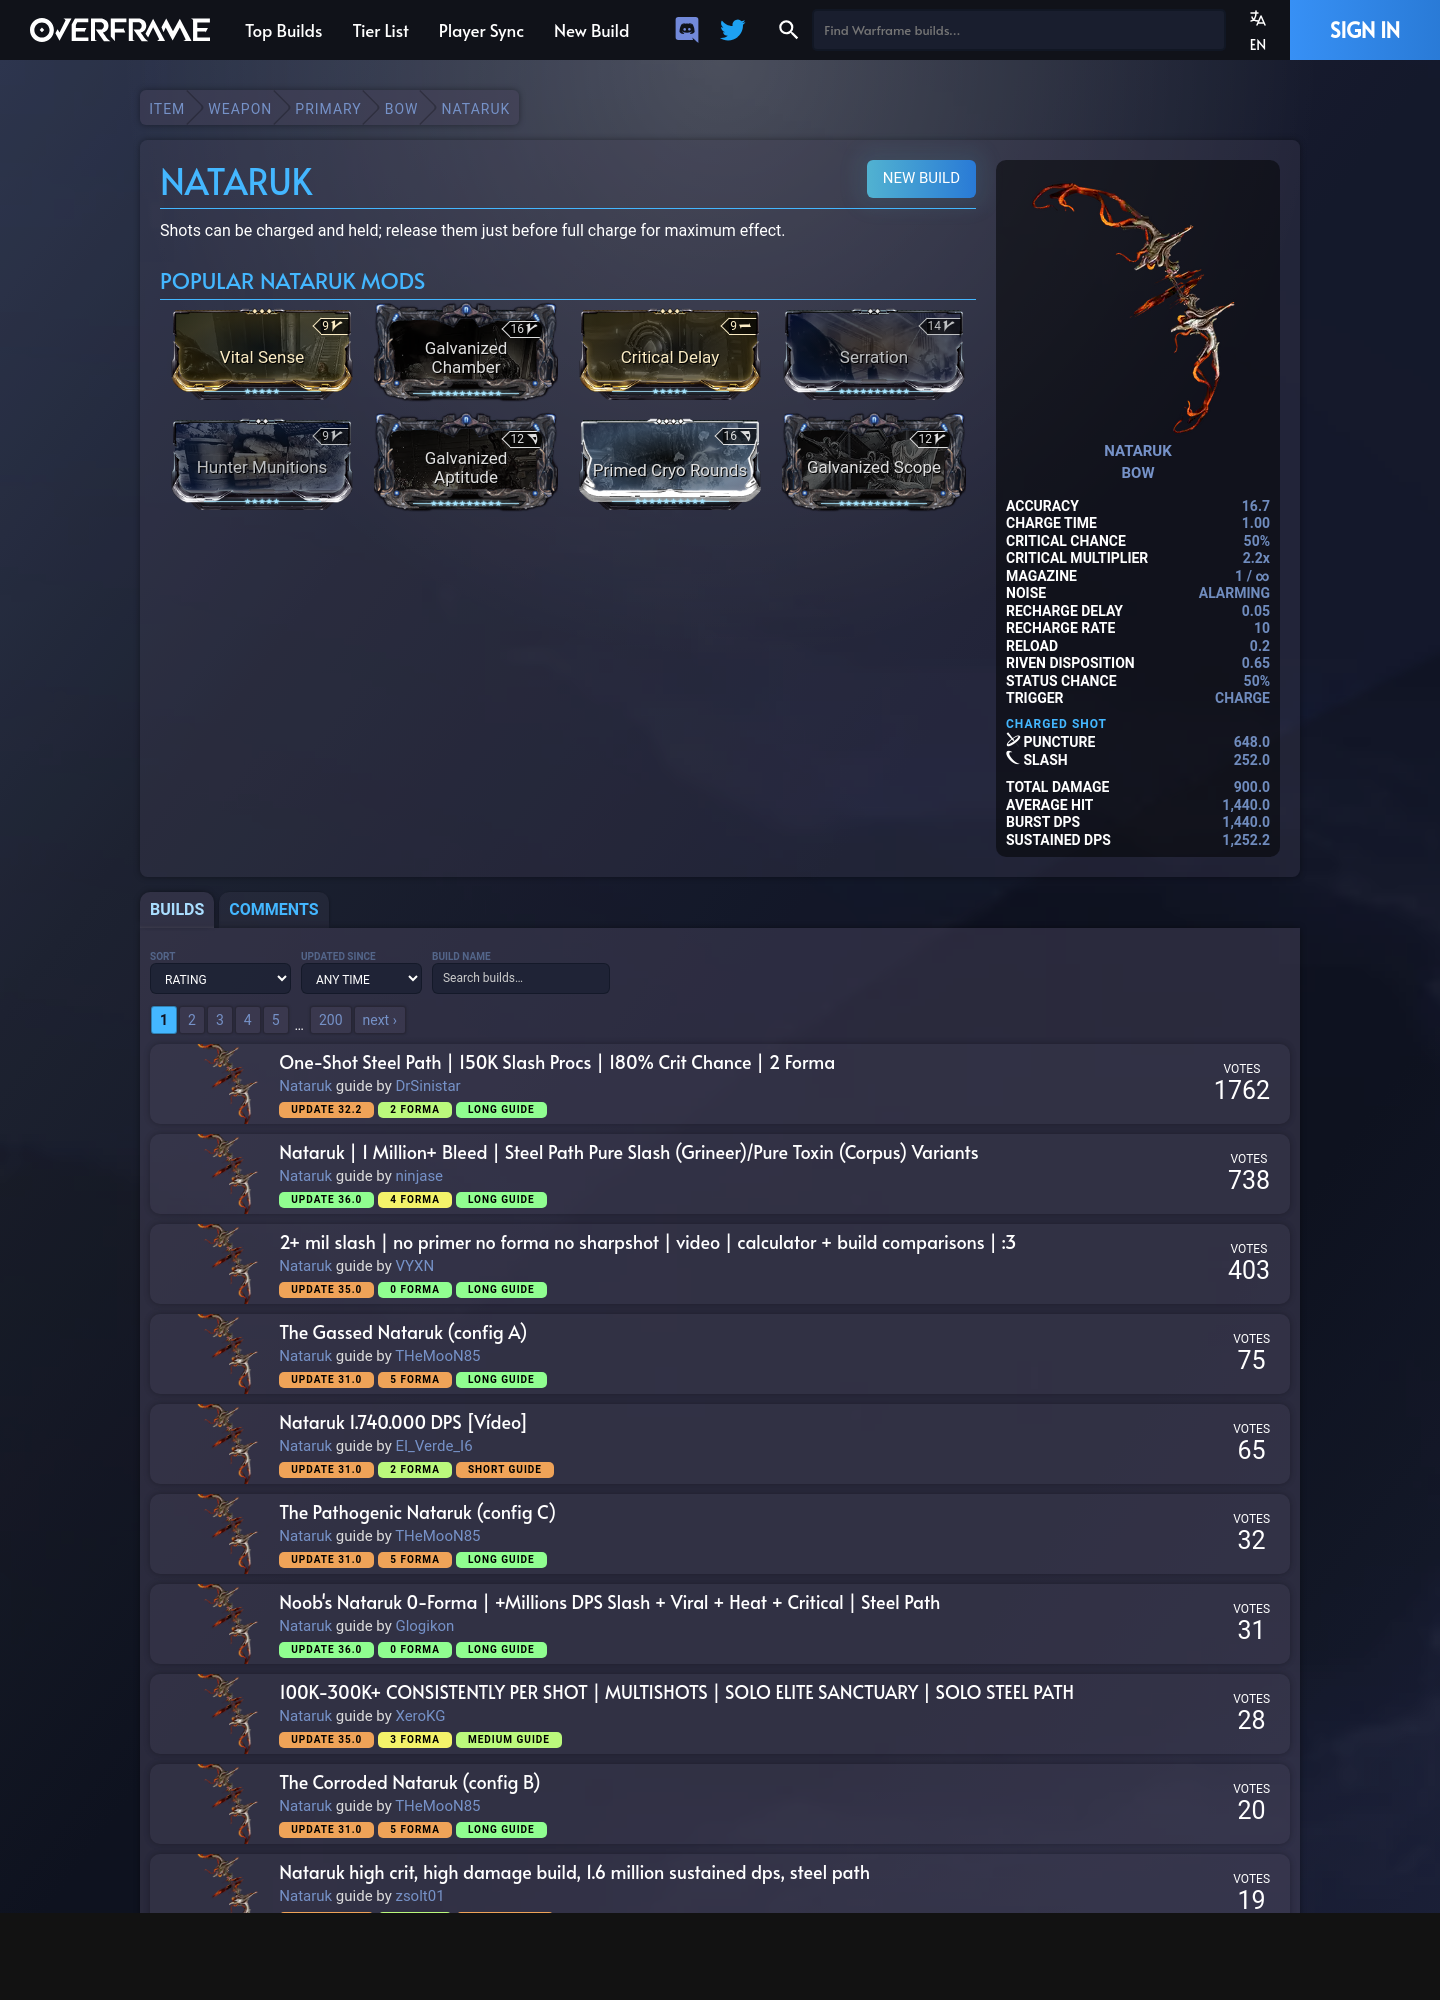The width and height of the screenshot is (1440, 2000).
Task: Go to page 3 of builds
Action: [x=220, y=1020]
